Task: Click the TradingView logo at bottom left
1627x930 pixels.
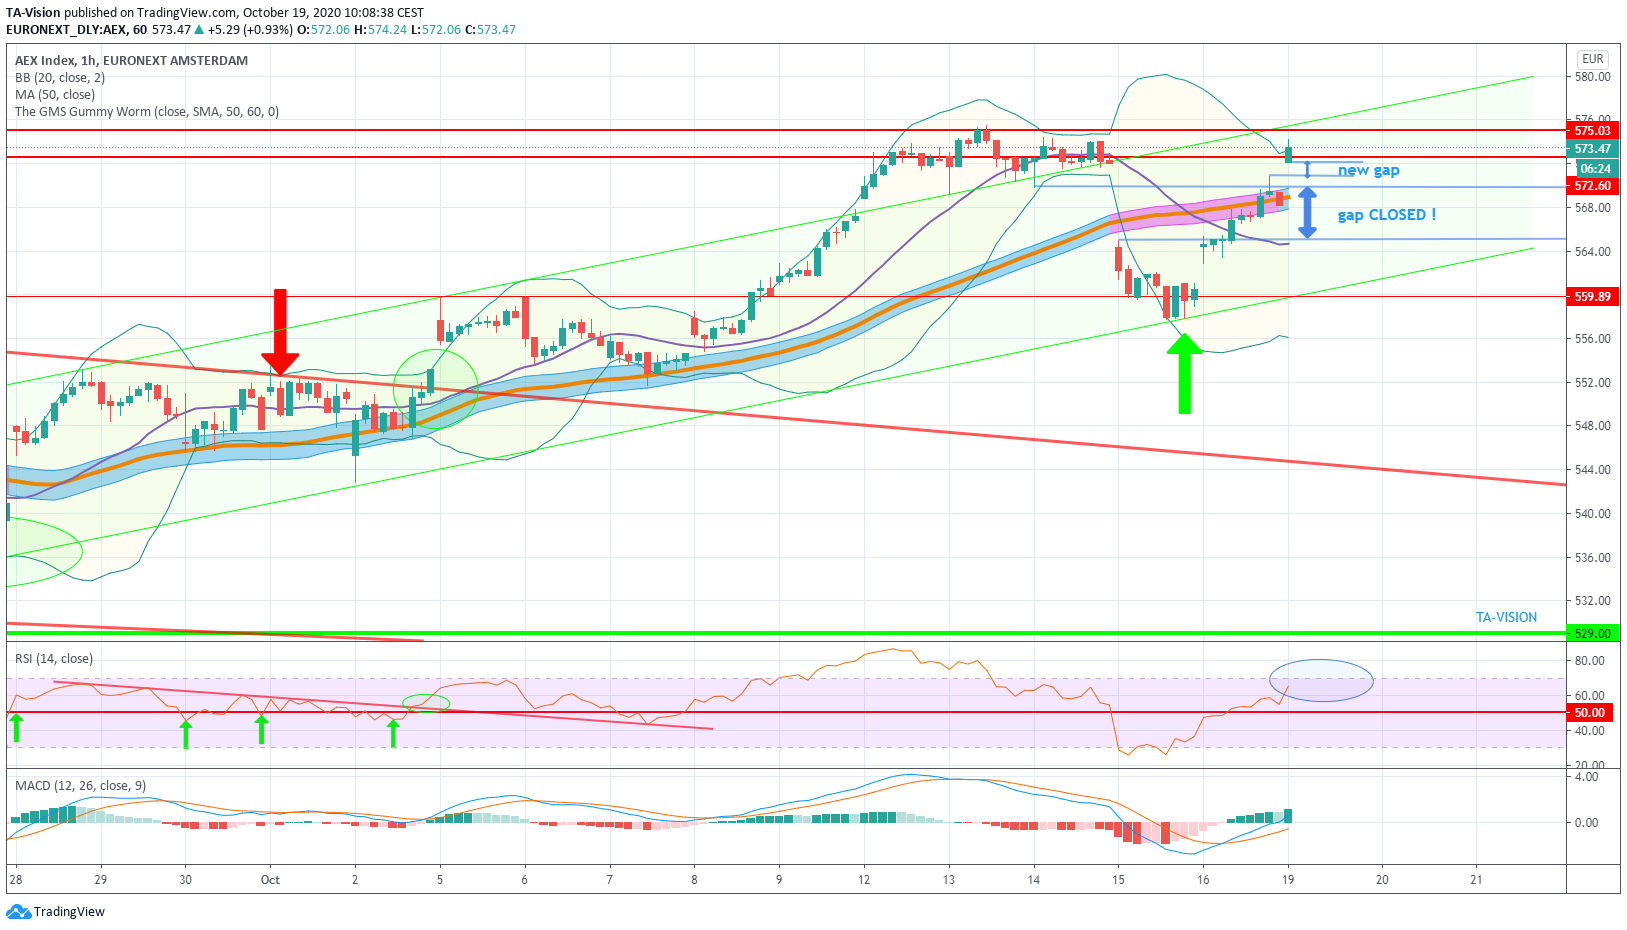Action: (x=56, y=911)
